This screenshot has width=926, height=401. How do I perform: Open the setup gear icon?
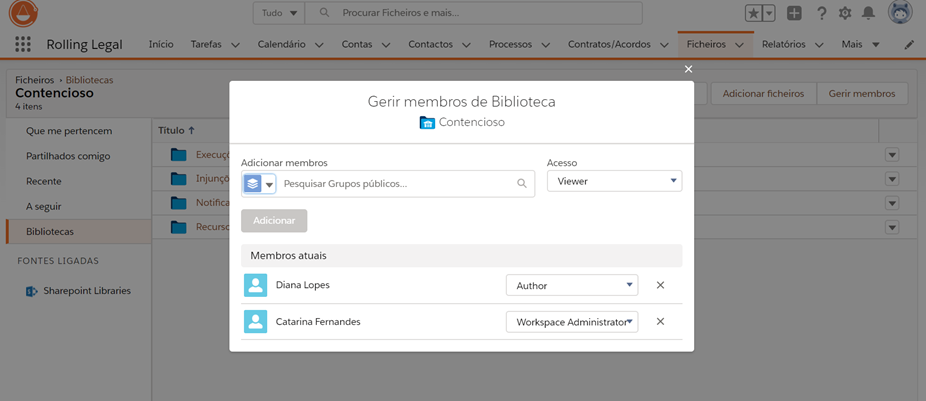point(845,13)
